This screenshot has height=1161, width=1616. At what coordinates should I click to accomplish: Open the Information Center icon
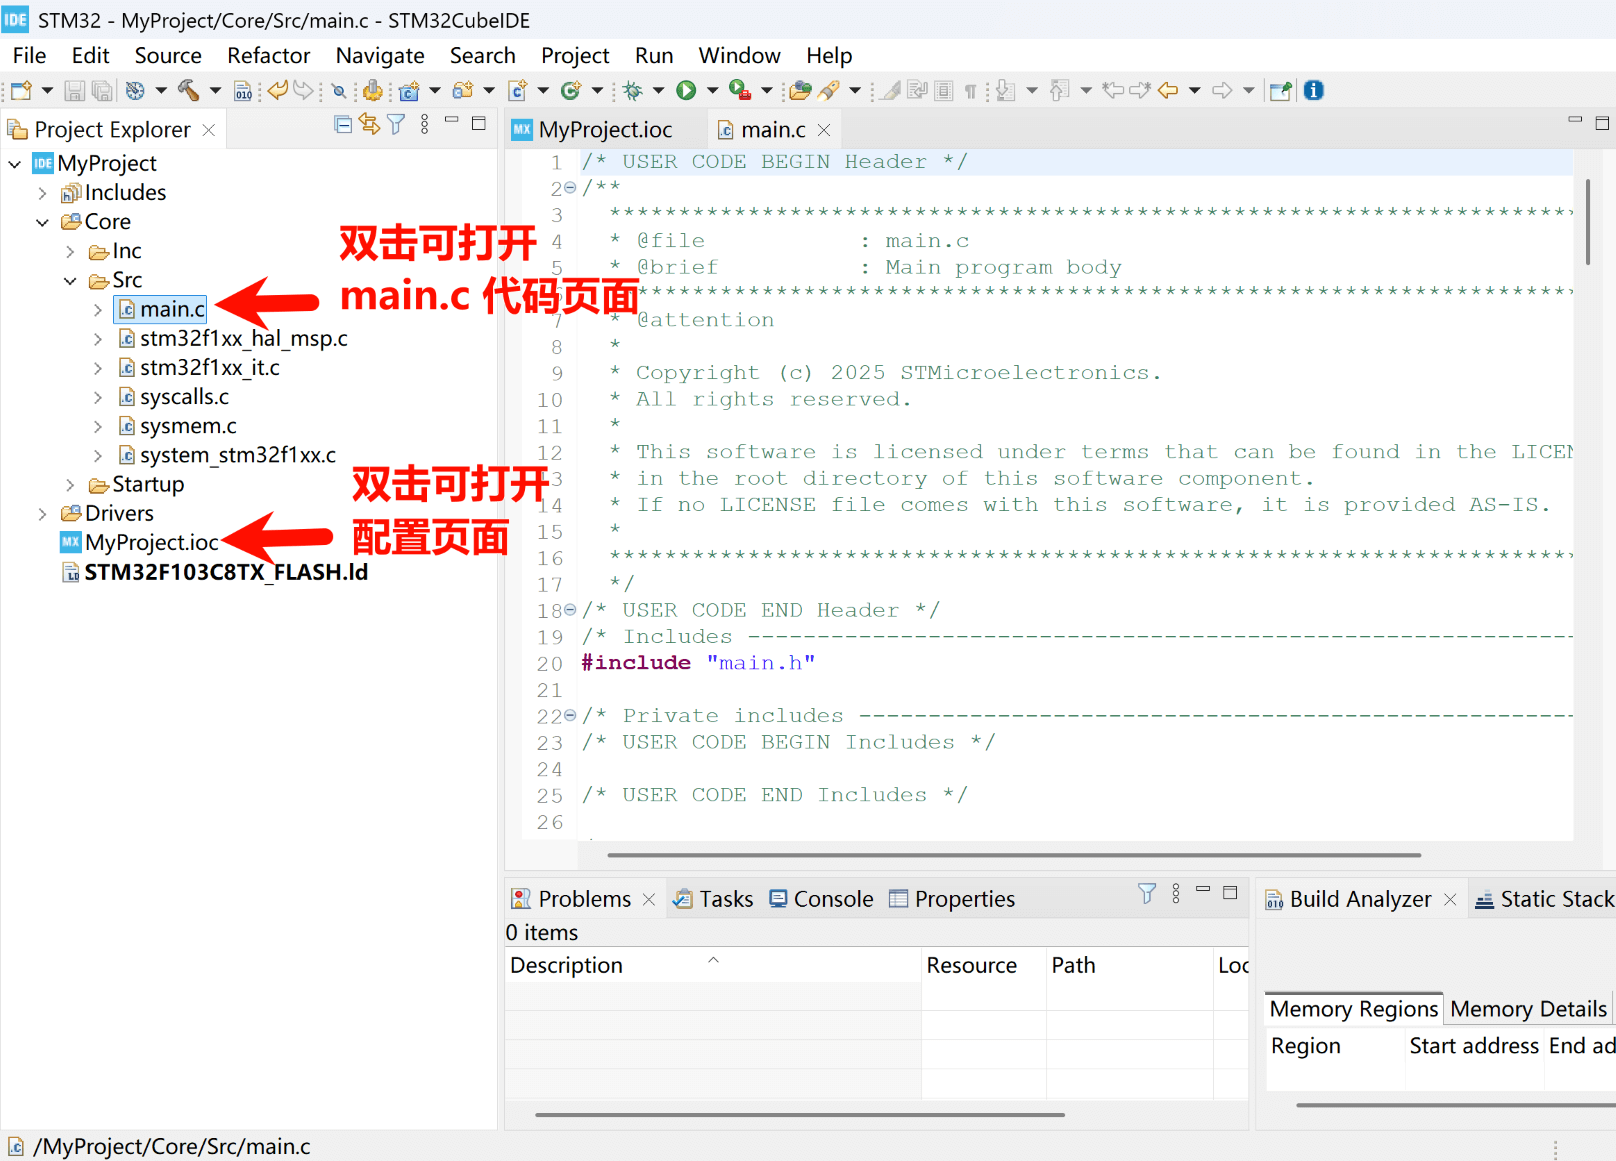click(1314, 91)
